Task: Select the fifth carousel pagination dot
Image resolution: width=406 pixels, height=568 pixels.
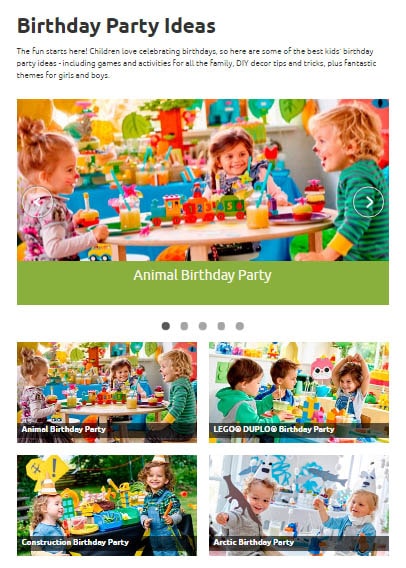Action: coord(239,326)
